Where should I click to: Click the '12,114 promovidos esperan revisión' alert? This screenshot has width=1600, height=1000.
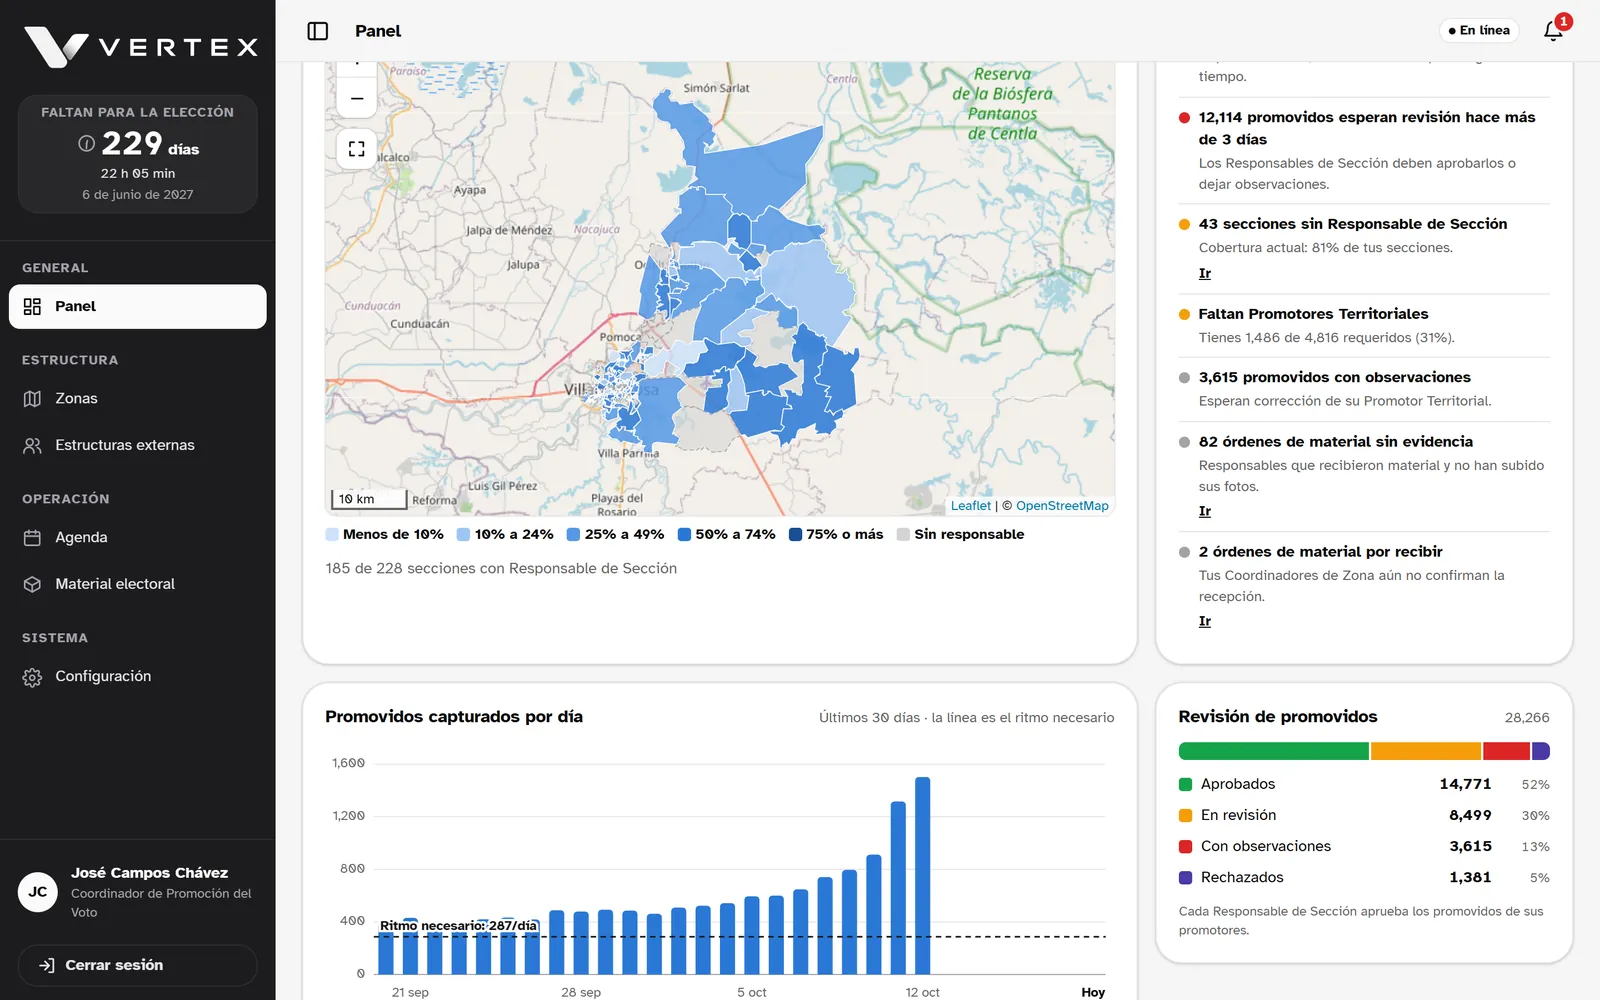(x=1364, y=150)
